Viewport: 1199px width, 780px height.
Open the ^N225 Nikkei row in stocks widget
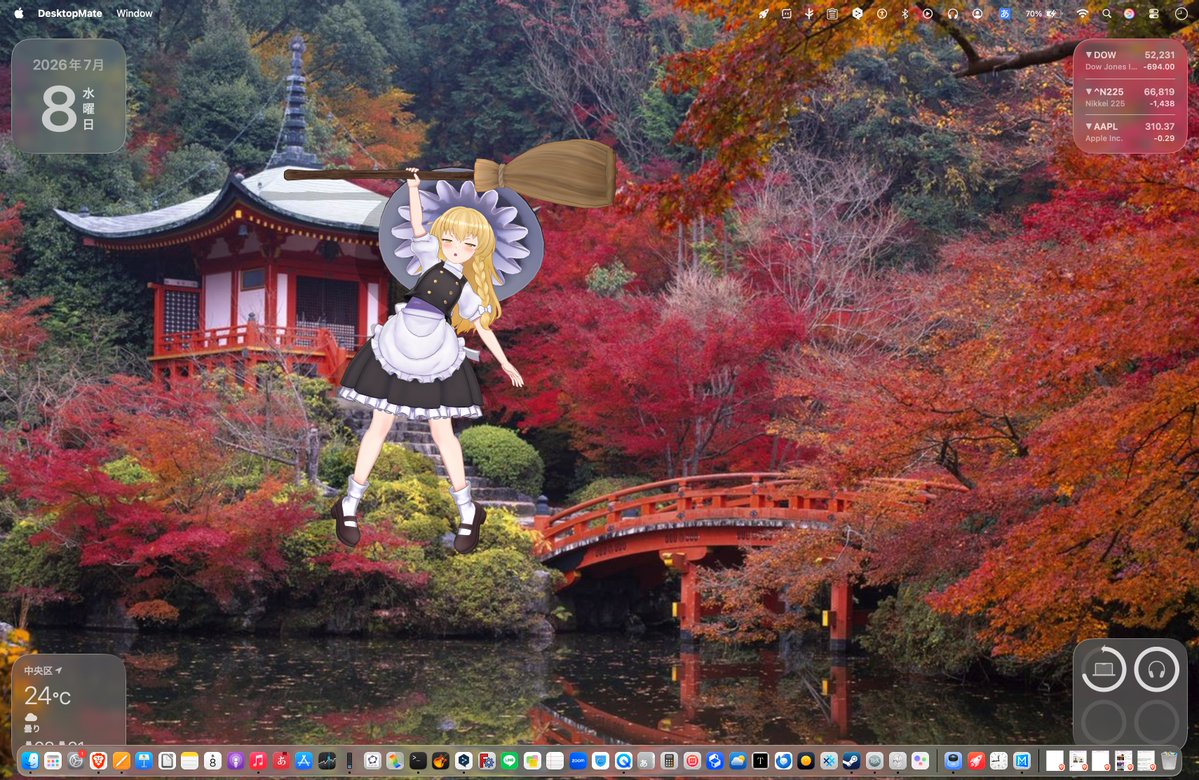(x=1130, y=97)
